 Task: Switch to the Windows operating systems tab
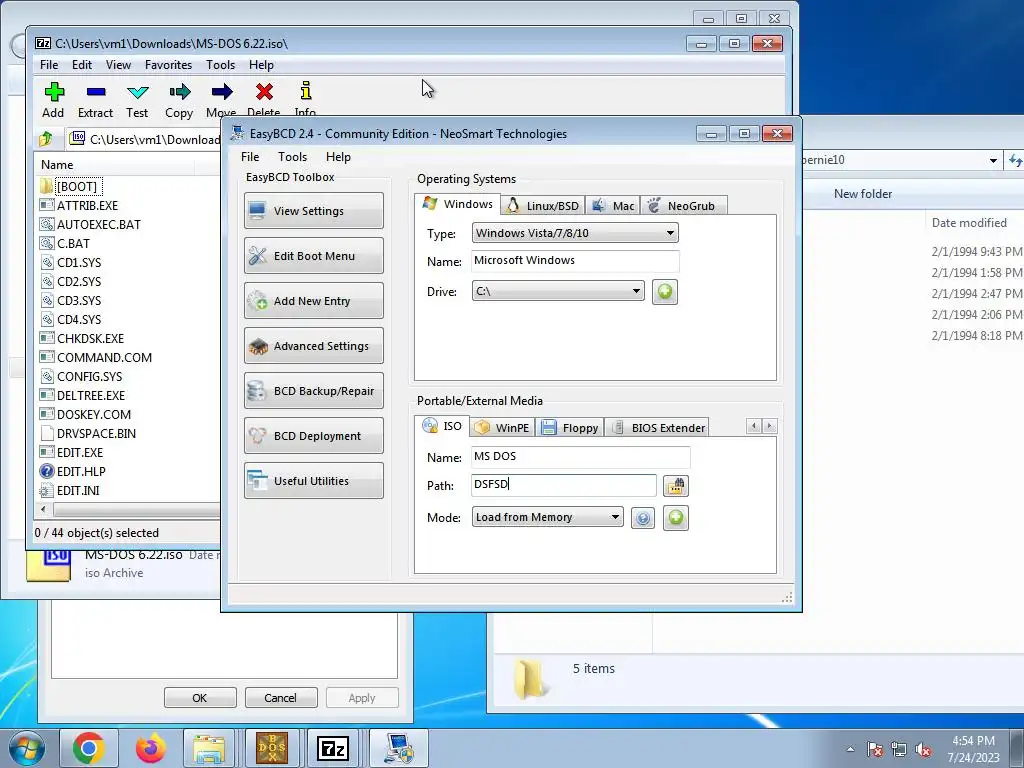[x=458, y=204]
